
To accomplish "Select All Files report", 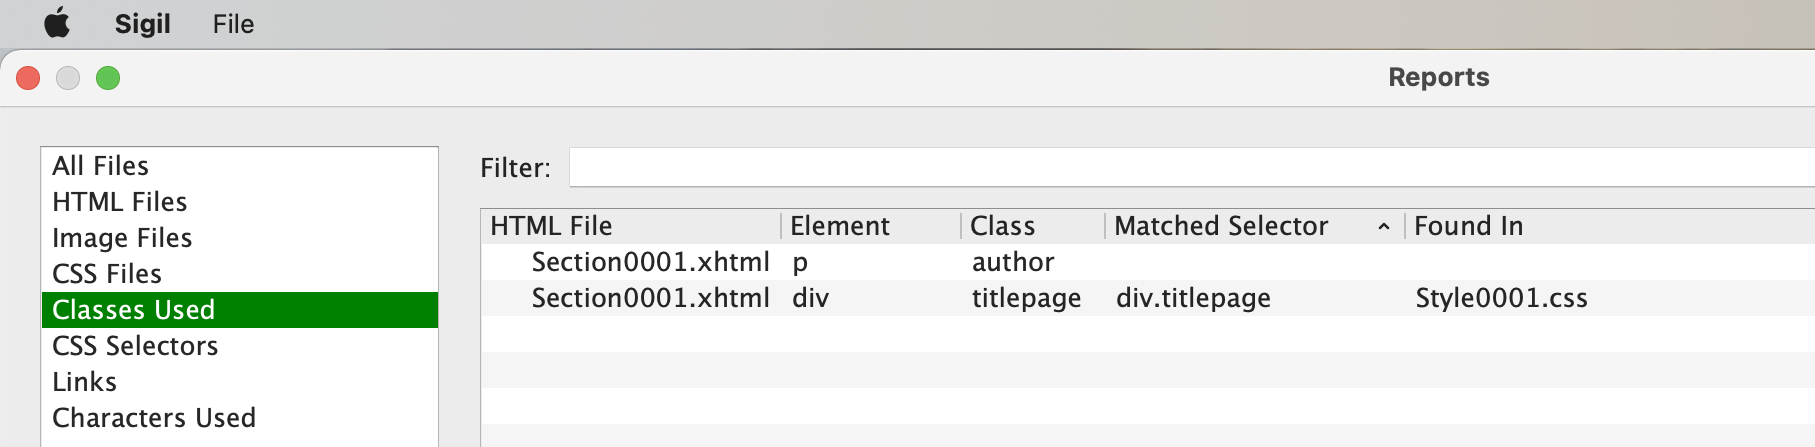I will (100, 166).
